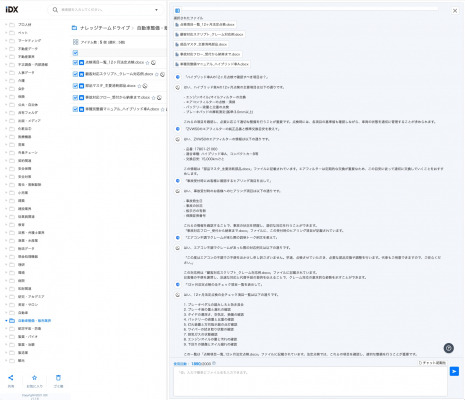This screenshot has height=400, width=465.
Task: Click the blue send message arrow button
Action: pos(454,371)
